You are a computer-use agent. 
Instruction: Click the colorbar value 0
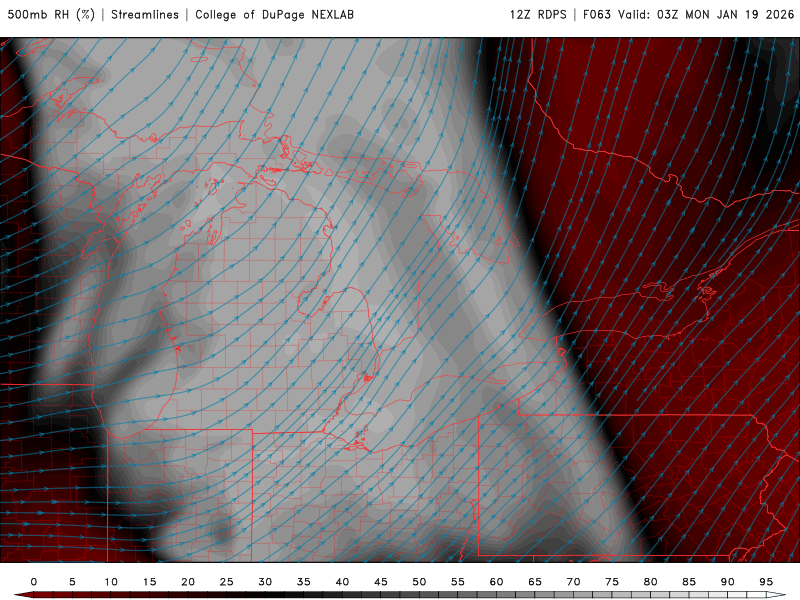(34, 582)
